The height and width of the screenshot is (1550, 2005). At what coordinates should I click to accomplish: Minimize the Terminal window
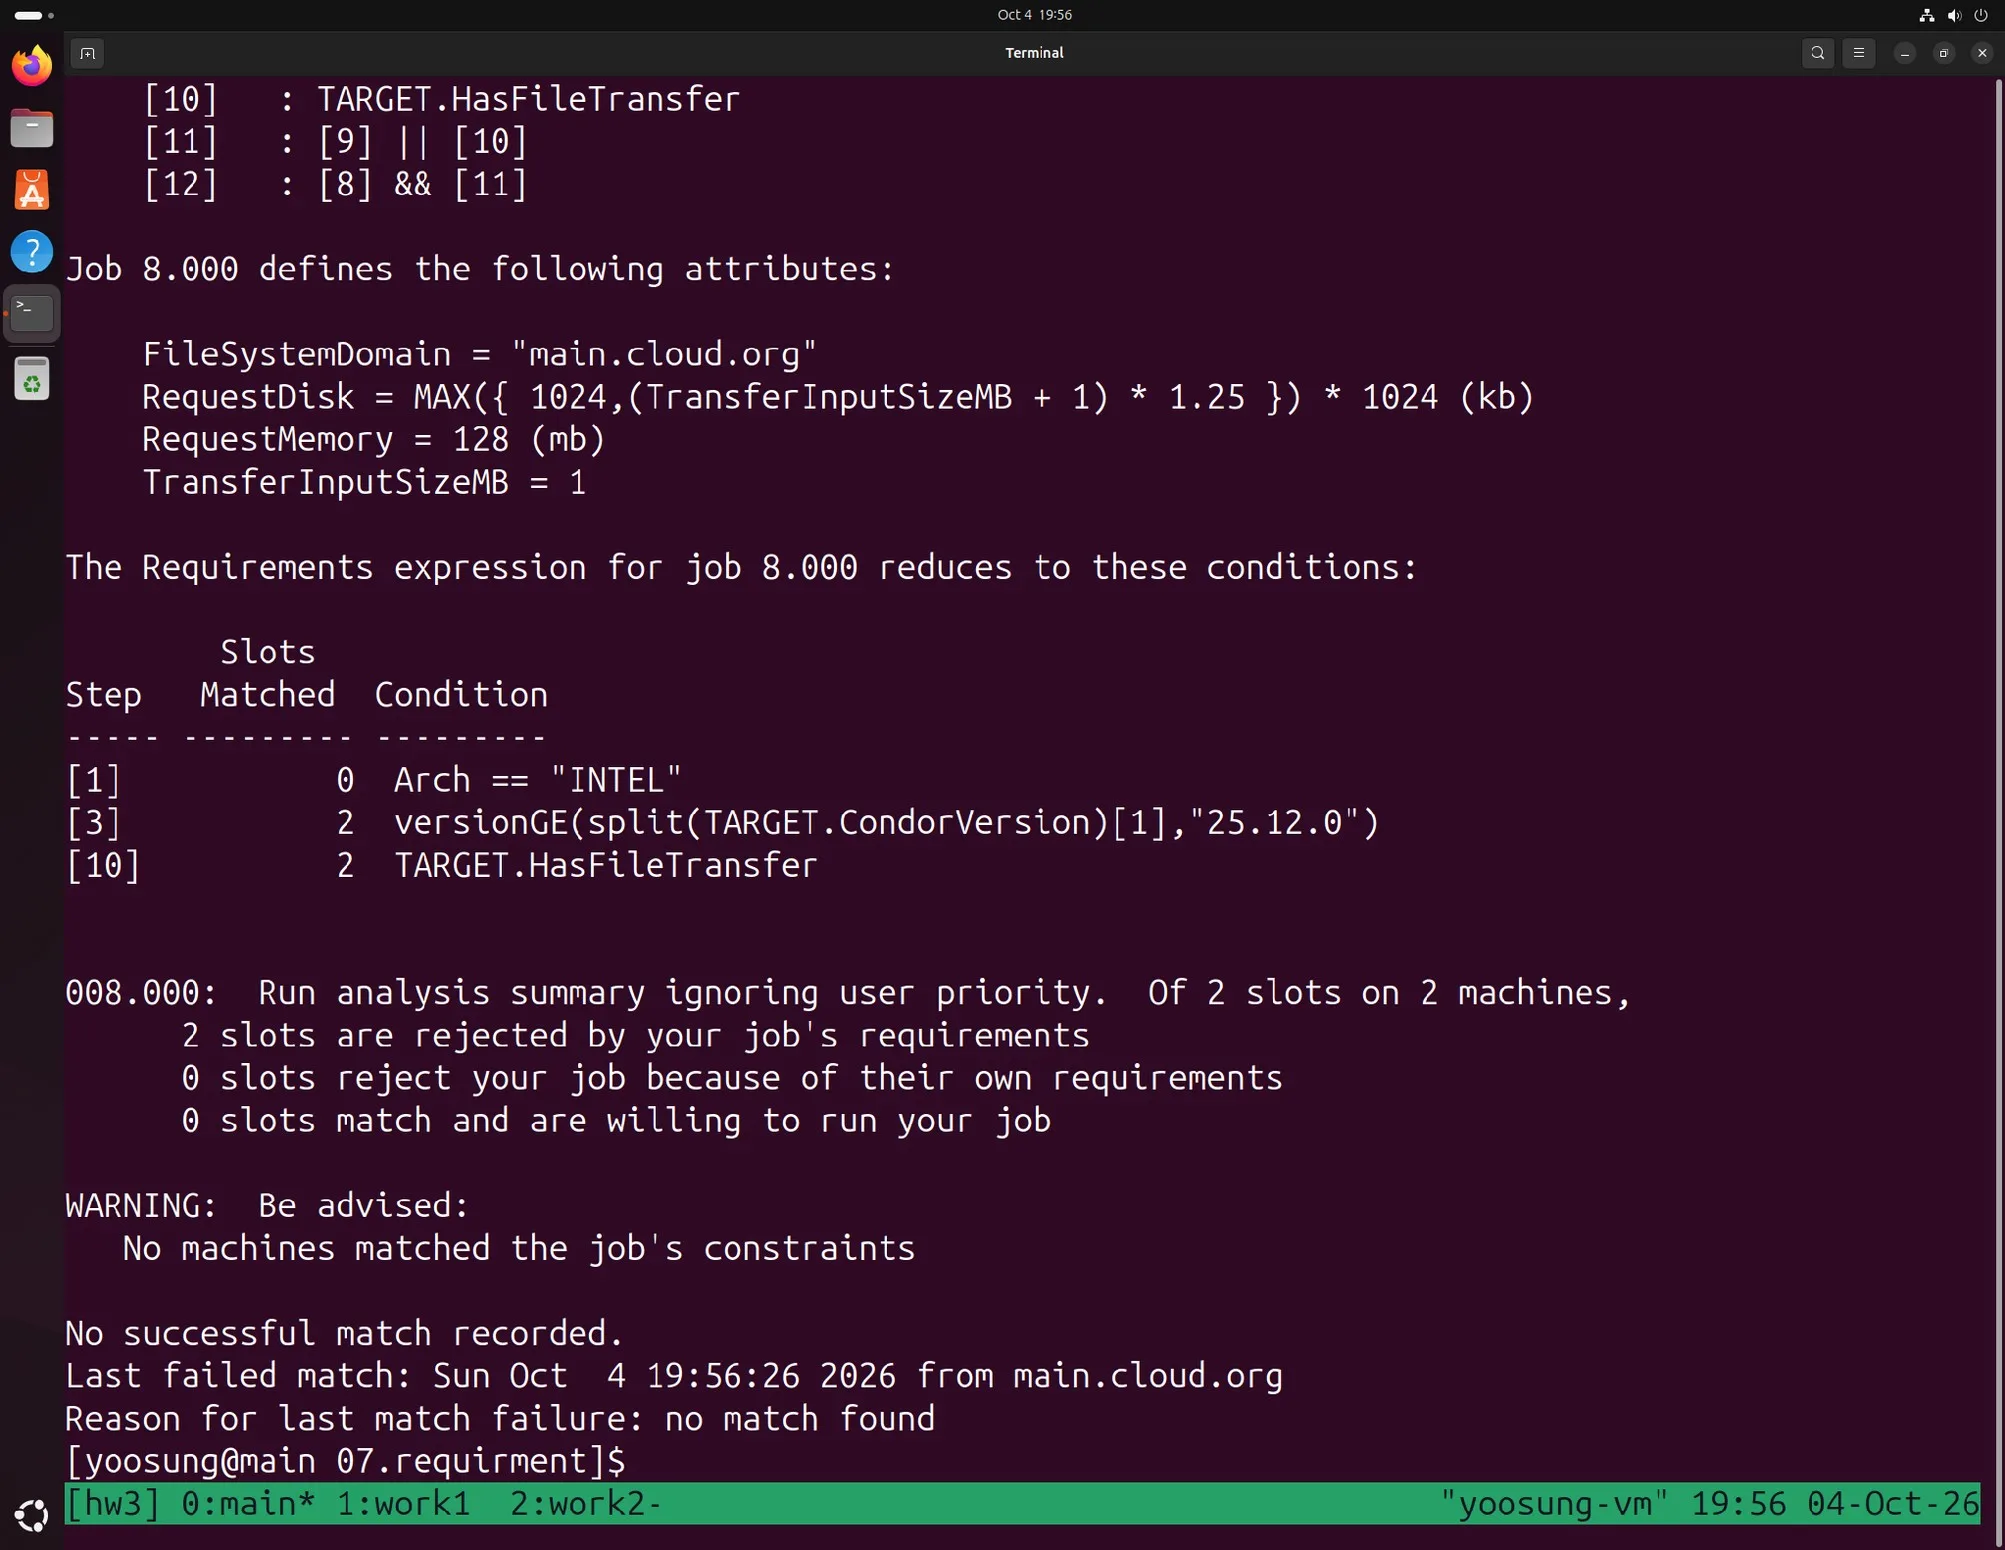(x=1904, y=53)
